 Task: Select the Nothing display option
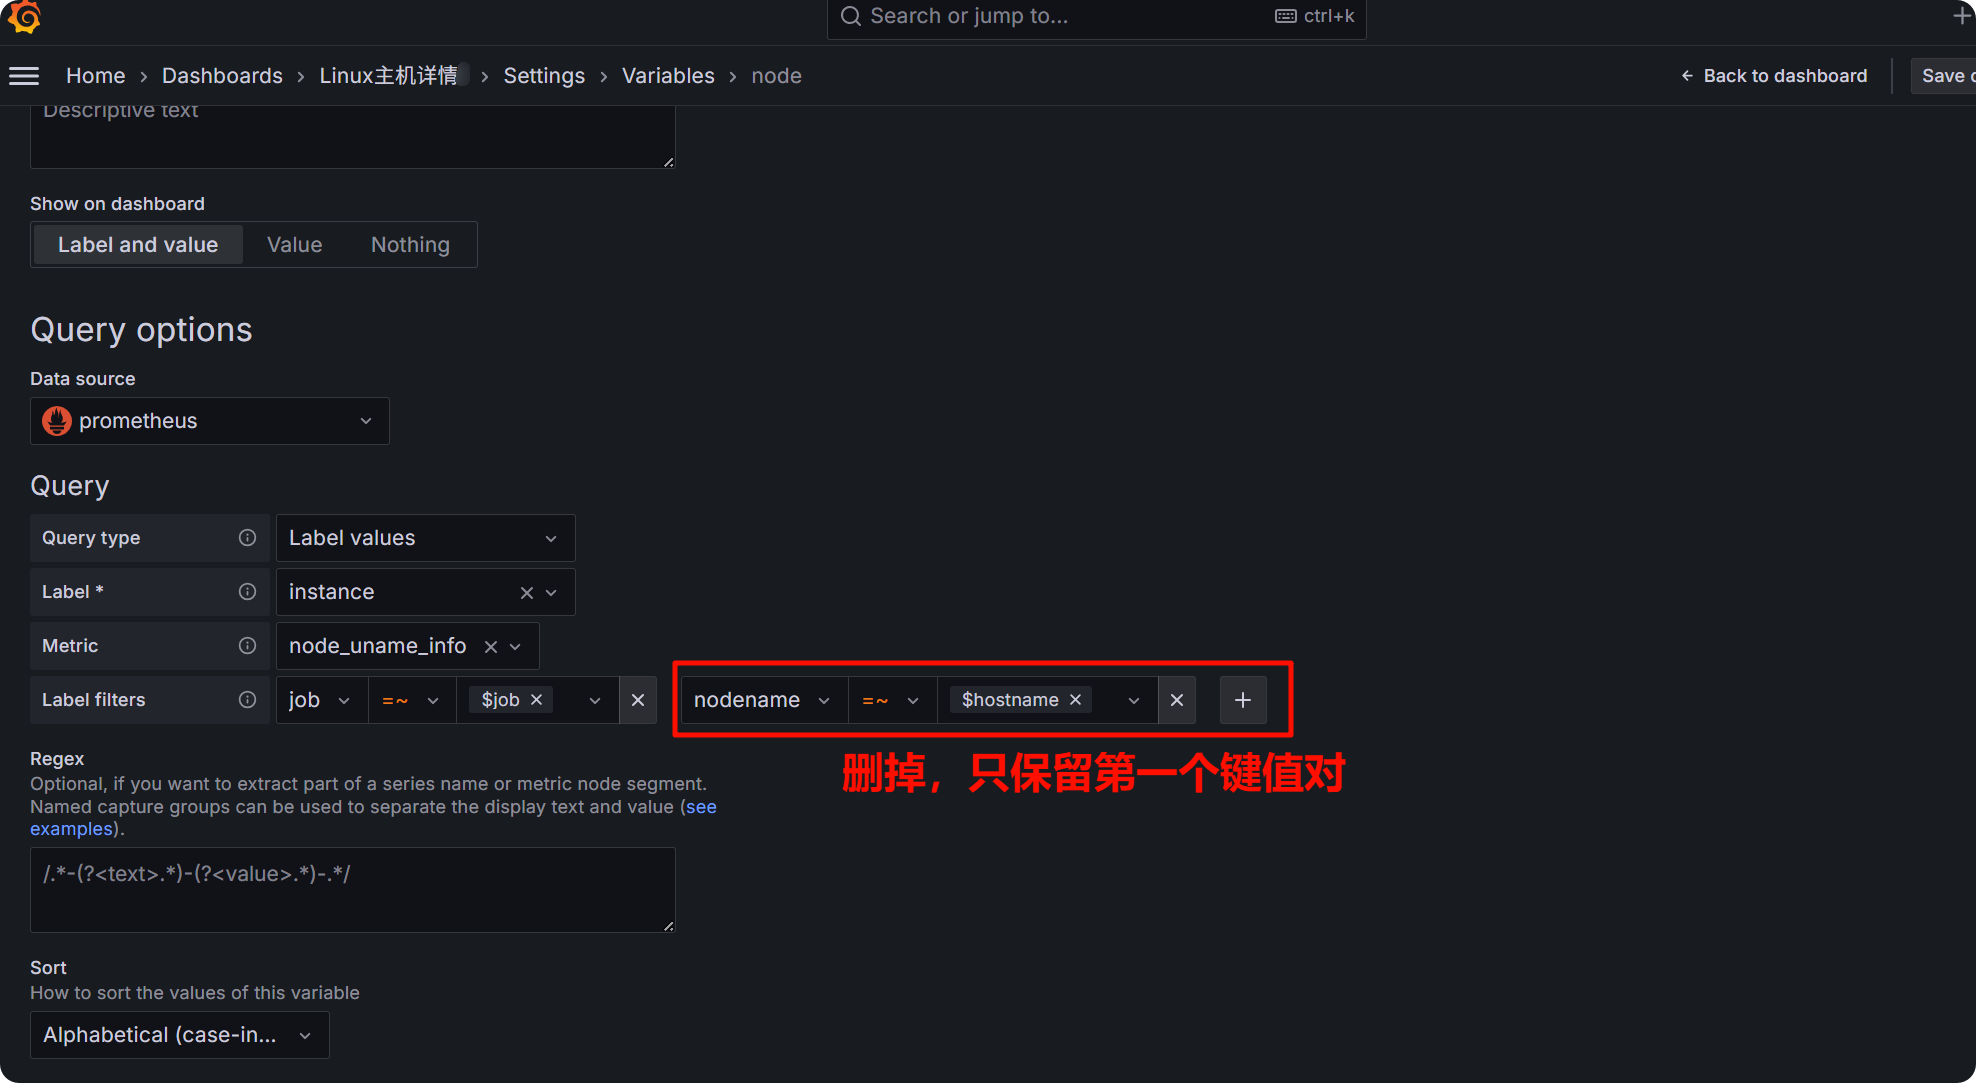[410, 245]
